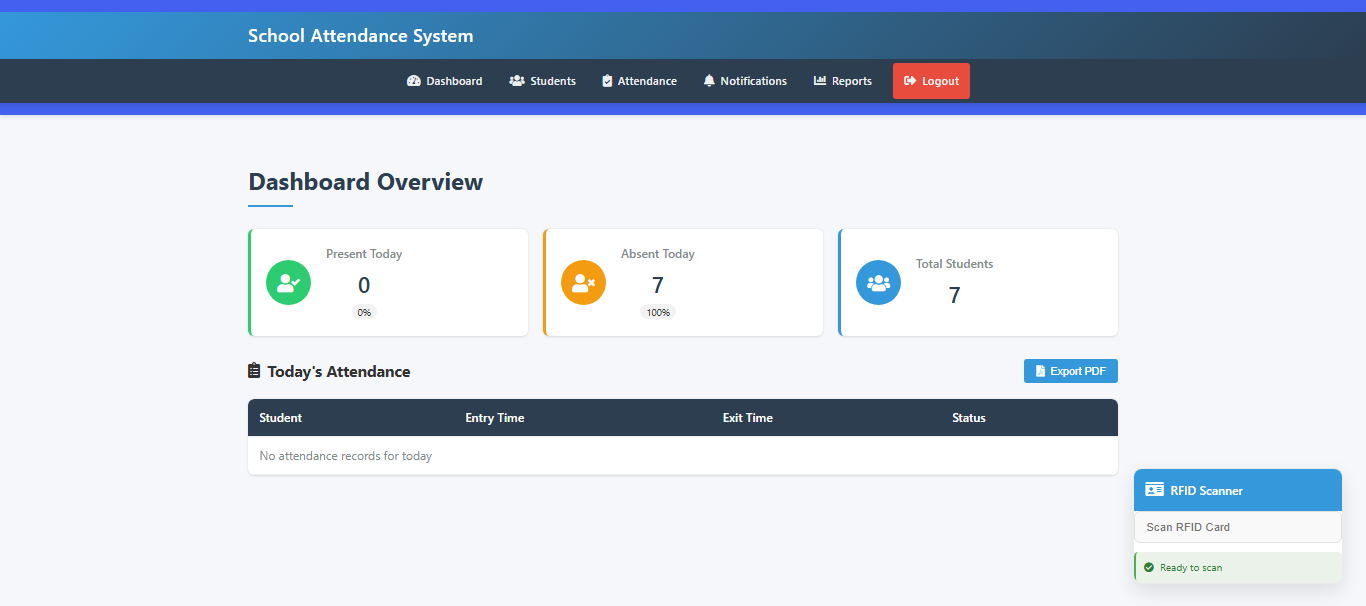
Task: Click the green check icon by Ready to scan
Action: tap(1149, 567)
